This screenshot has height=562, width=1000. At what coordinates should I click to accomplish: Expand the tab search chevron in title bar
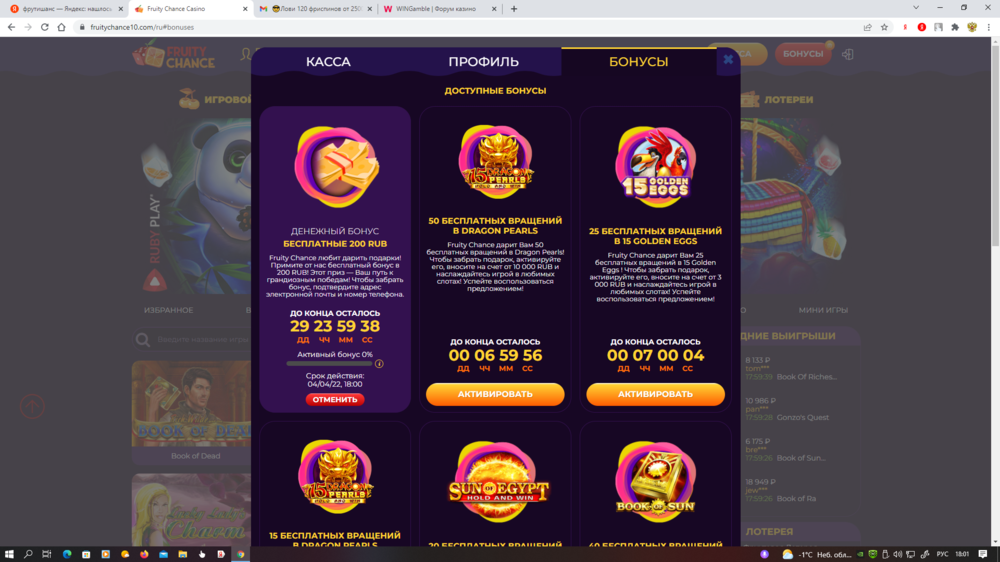(x=916, y=8)
